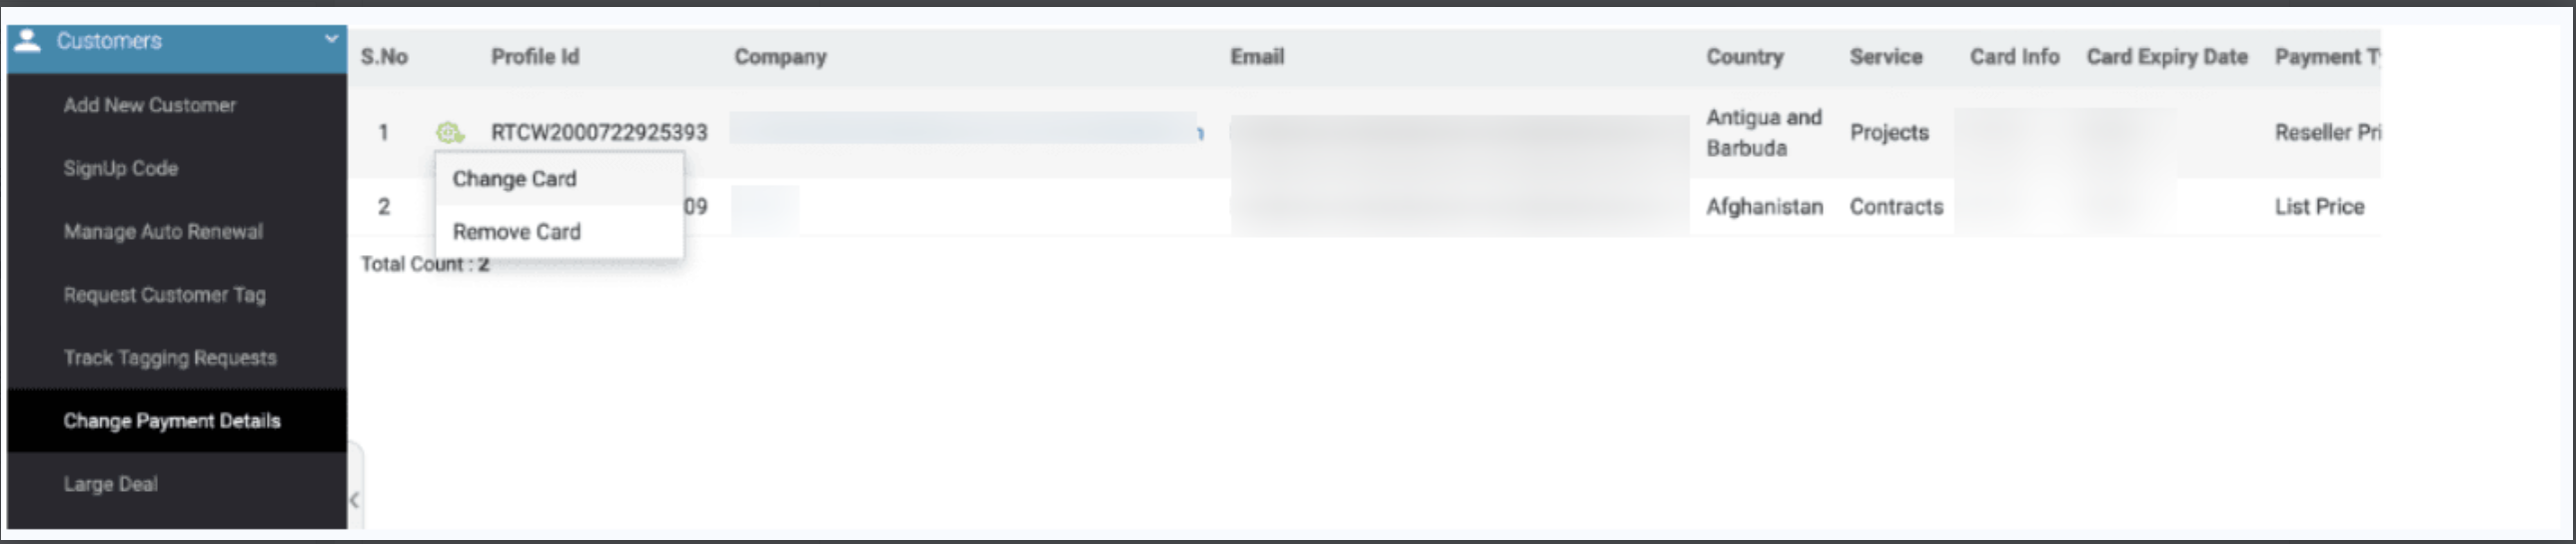Collapse the sidebar using the side arrow

pos(354,499)
